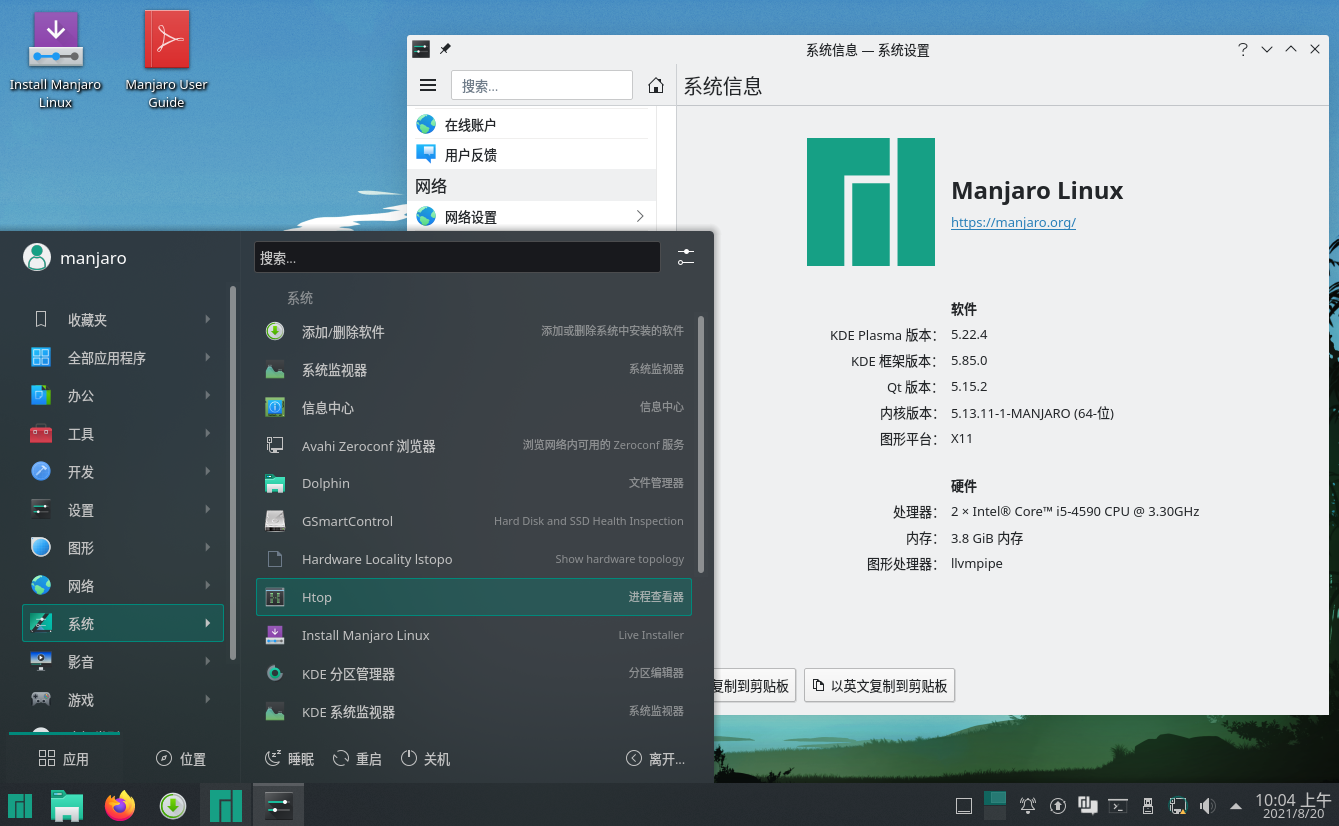Open the volume control tray icon

1207,805
